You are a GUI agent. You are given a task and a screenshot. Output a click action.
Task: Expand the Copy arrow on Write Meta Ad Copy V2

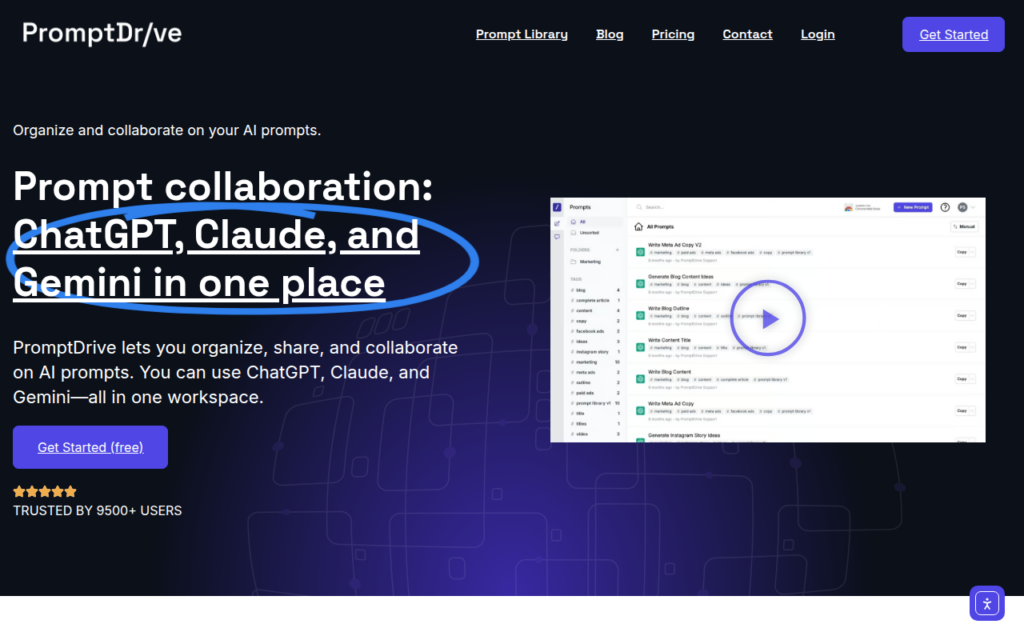tap(972, 252)
